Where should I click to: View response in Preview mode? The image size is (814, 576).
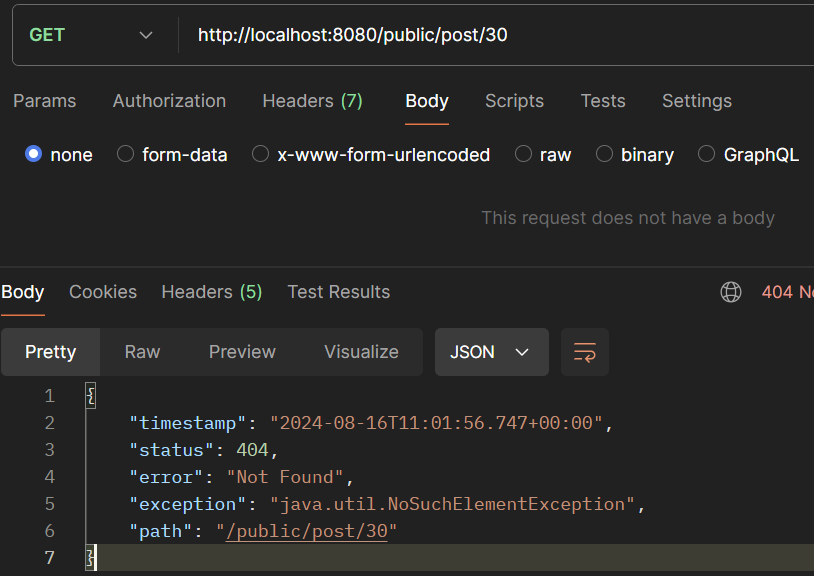(x=242, y=352)
